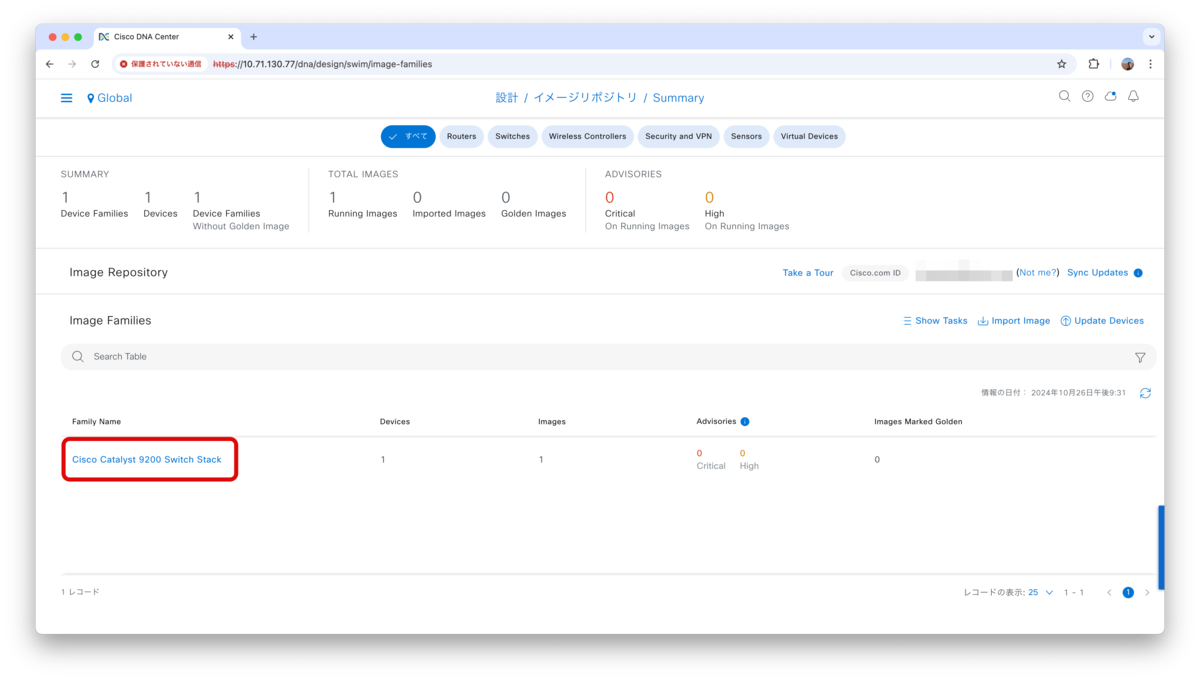Viewport: 1200px width, 681px height.
Task: Select the すべて filter chip
Action: pos(408,136)
